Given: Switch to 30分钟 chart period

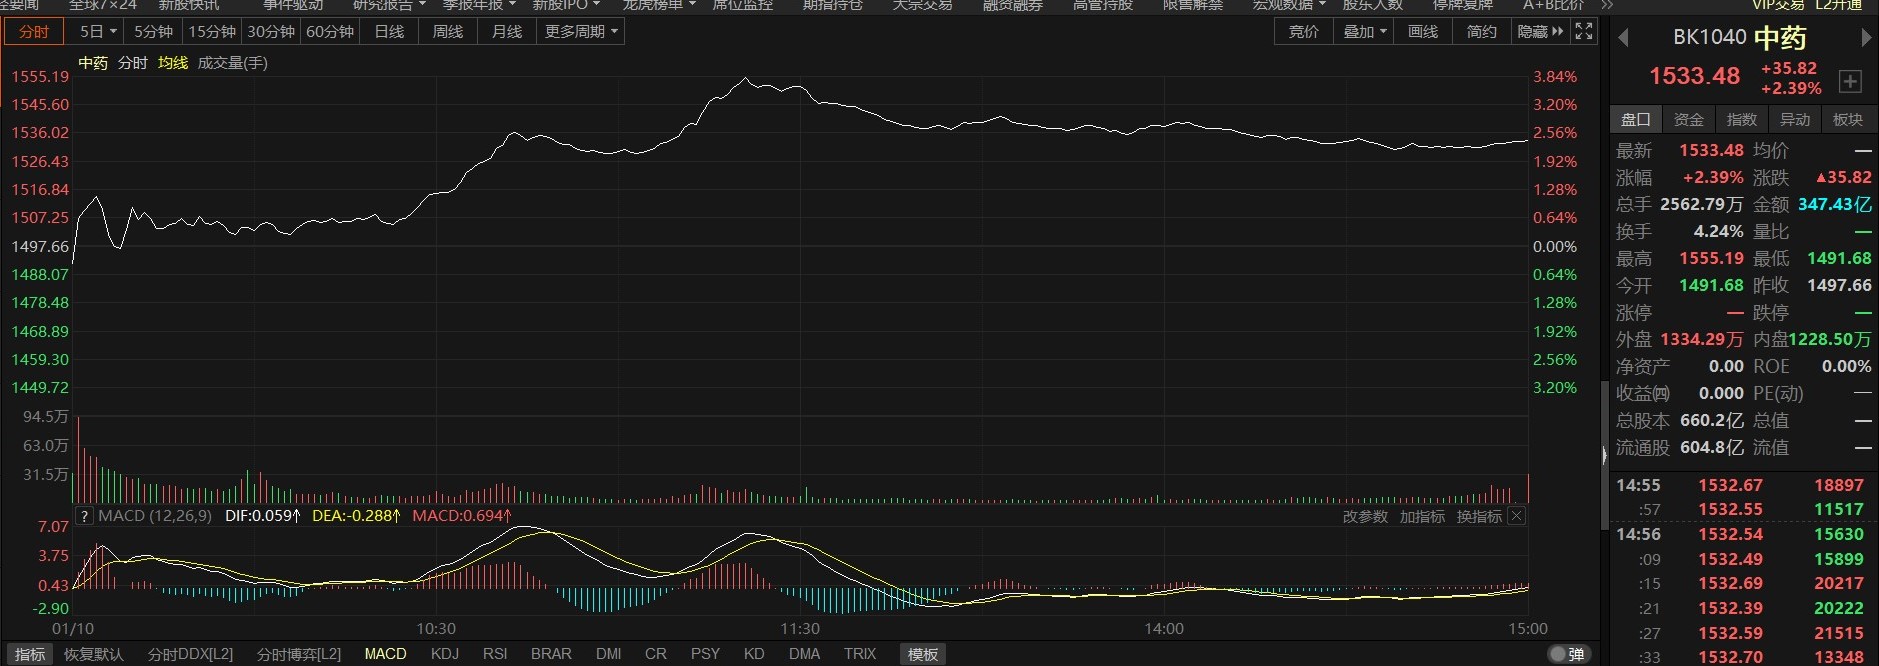Looking at the screenshot, I should (x=271, y=31).
